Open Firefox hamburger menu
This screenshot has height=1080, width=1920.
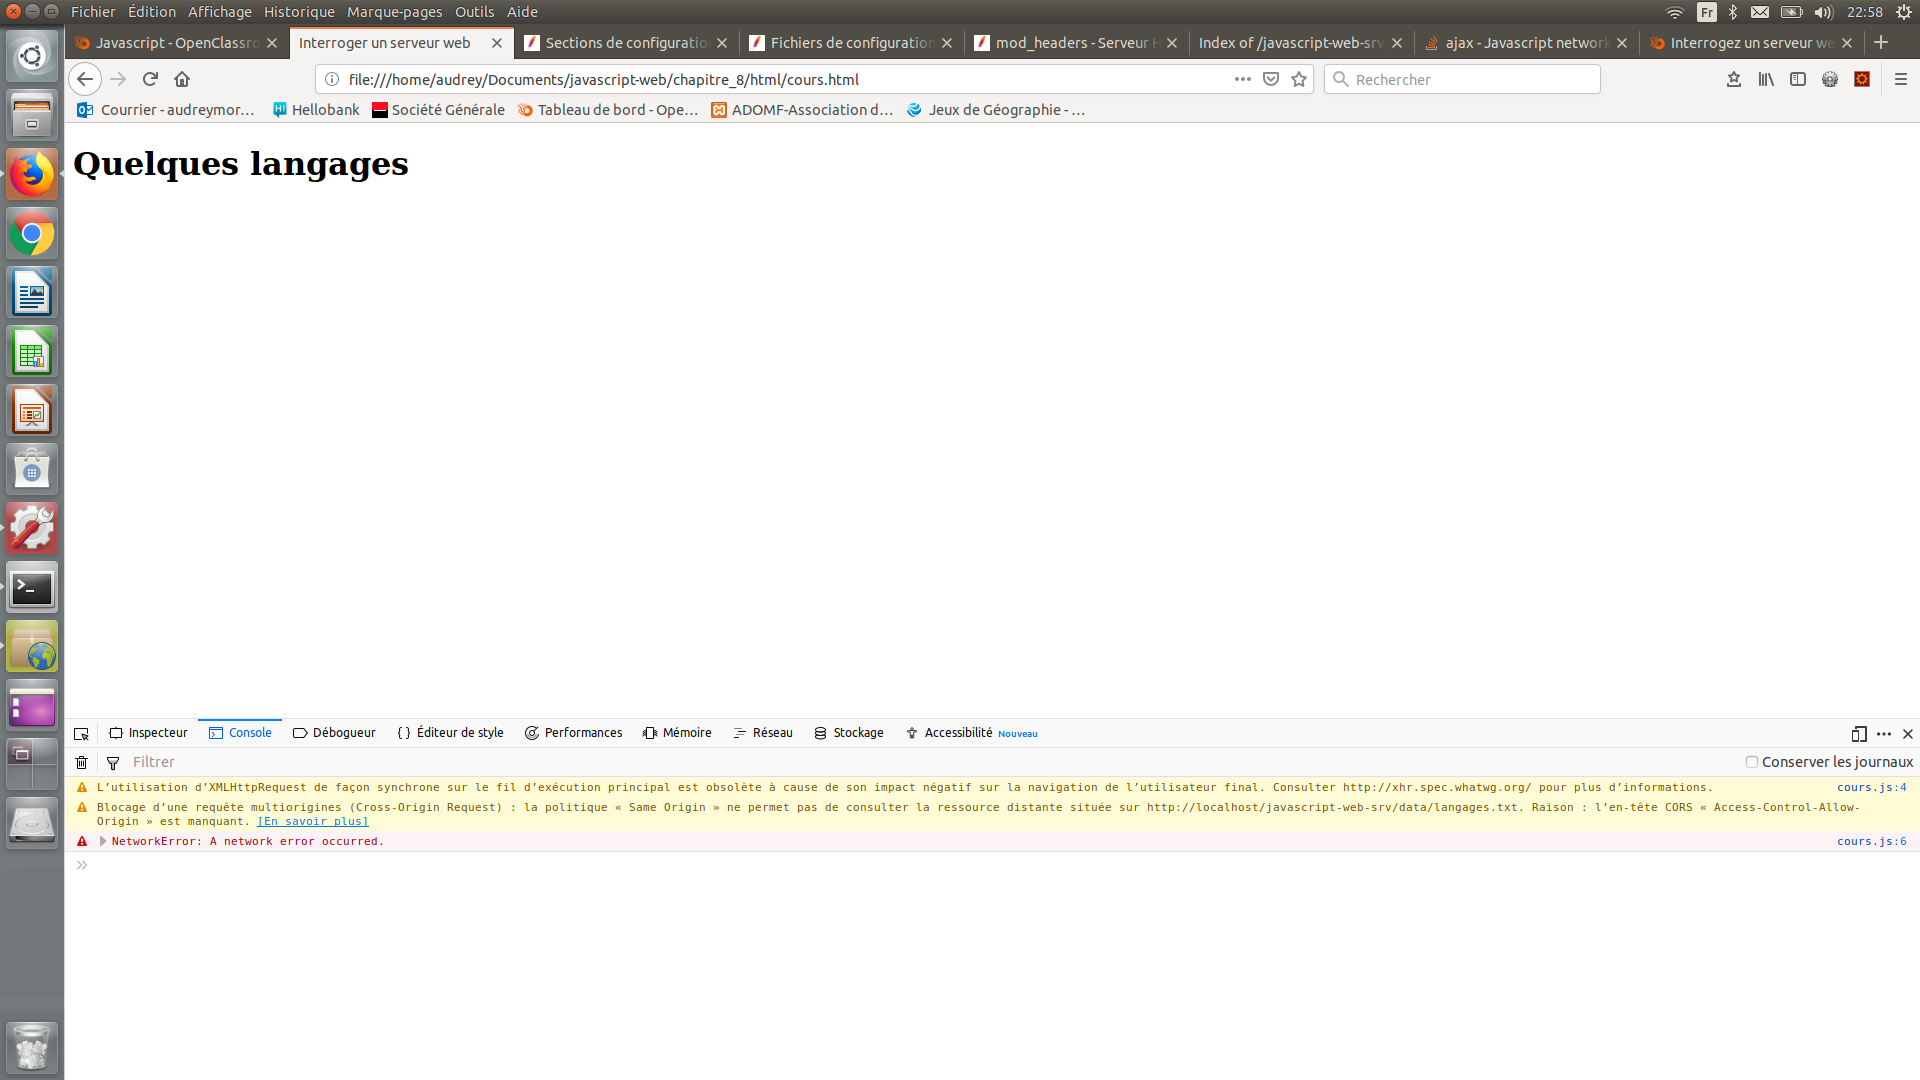pos(1903,79)
